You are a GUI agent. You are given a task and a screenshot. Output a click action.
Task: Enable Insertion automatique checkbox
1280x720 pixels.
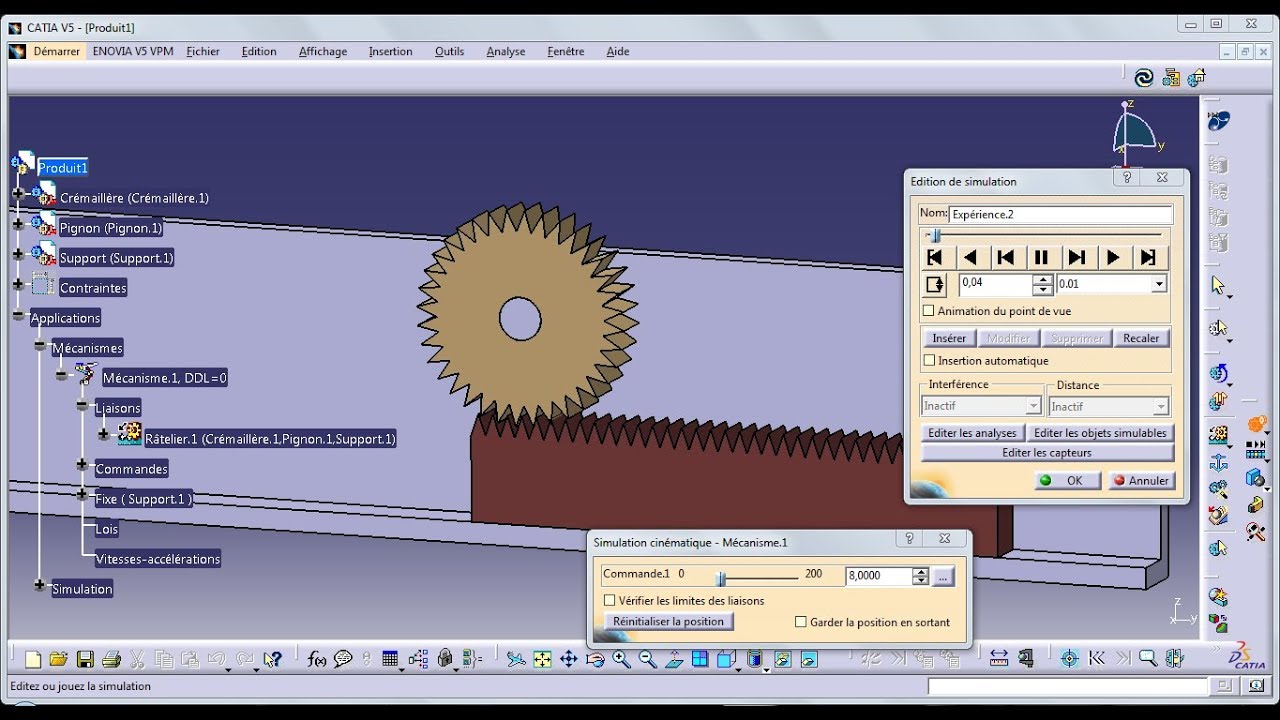point(929,360)
